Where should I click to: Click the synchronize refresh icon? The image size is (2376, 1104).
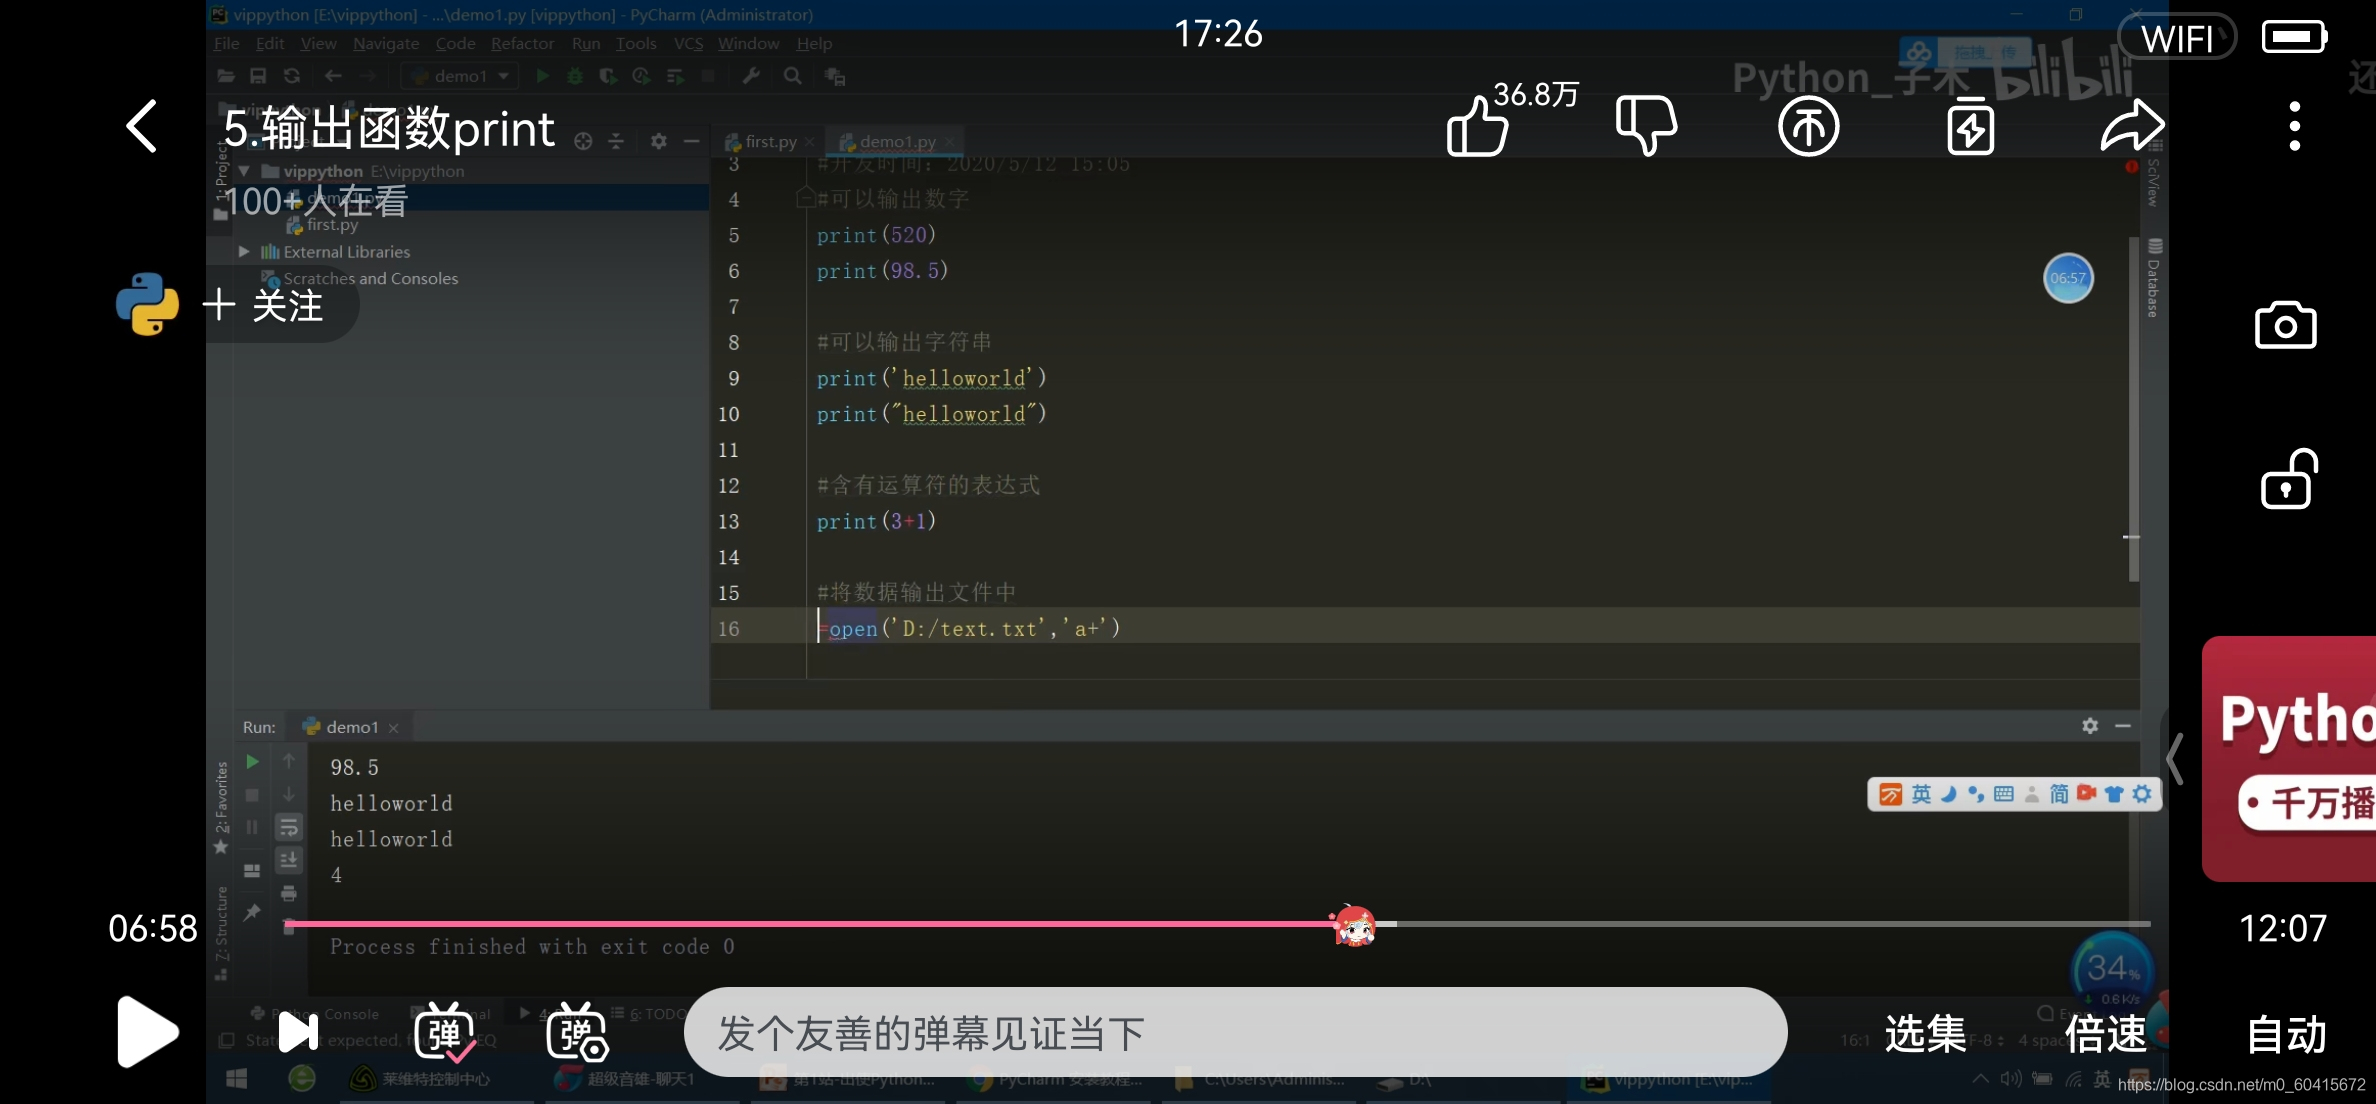pos(291,76)
